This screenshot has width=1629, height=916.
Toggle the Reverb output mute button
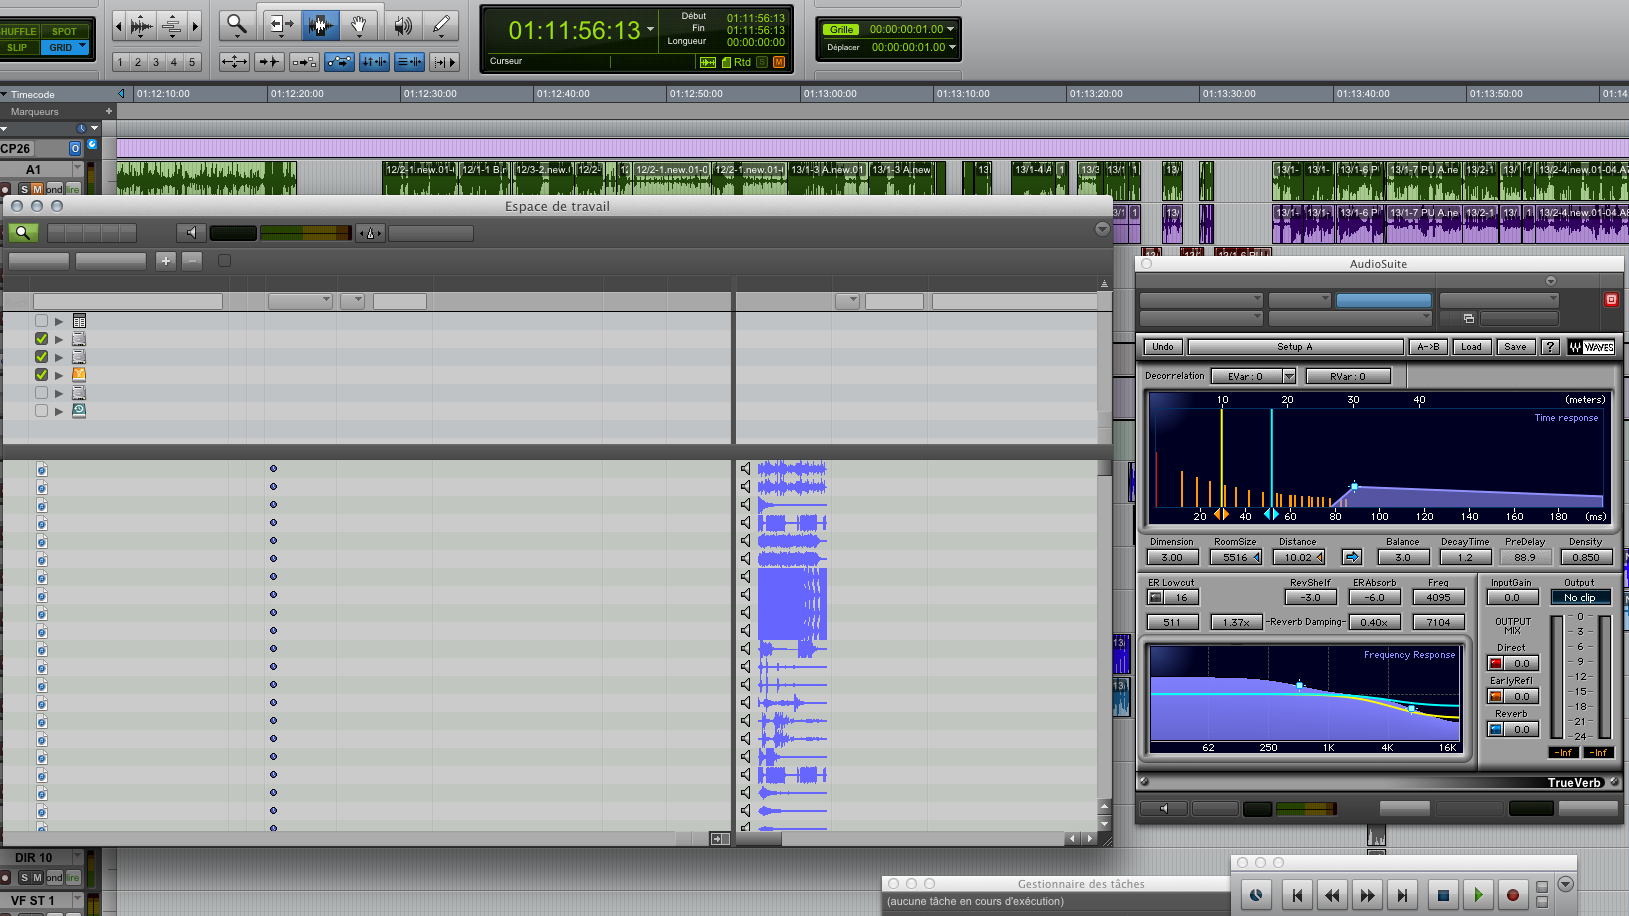click(1496, 729)
